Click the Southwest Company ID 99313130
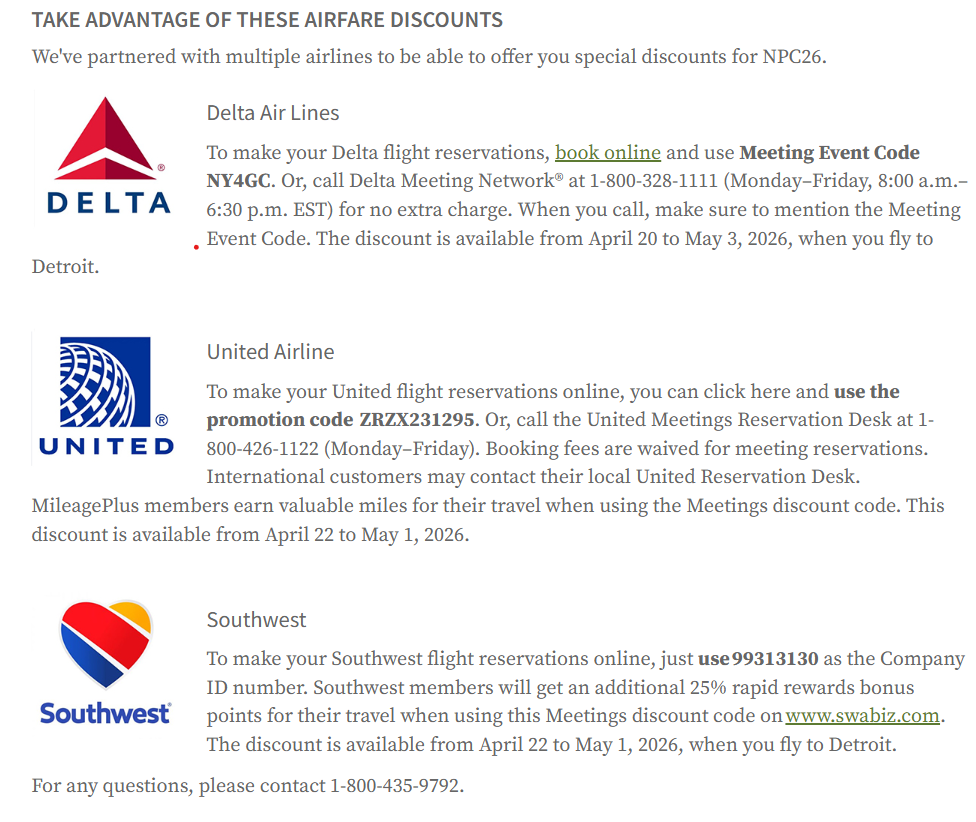976x822 pixels. pyautogui.click(x=775, y=659)
